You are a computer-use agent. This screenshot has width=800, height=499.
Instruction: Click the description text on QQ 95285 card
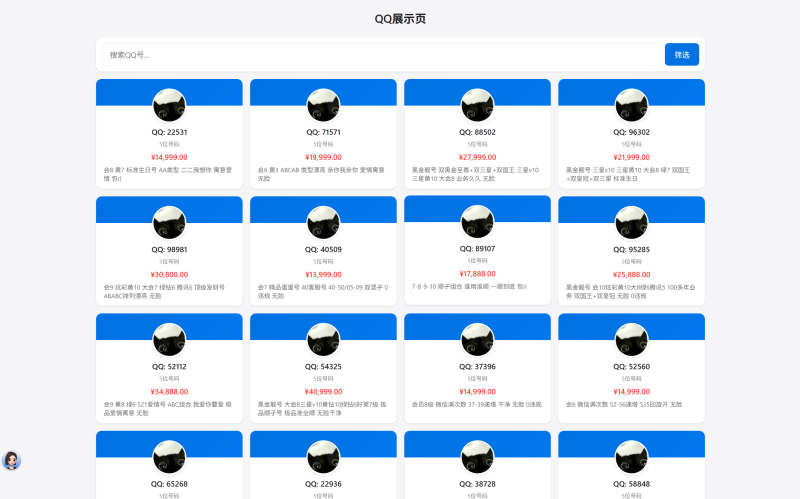pos(631,291)
